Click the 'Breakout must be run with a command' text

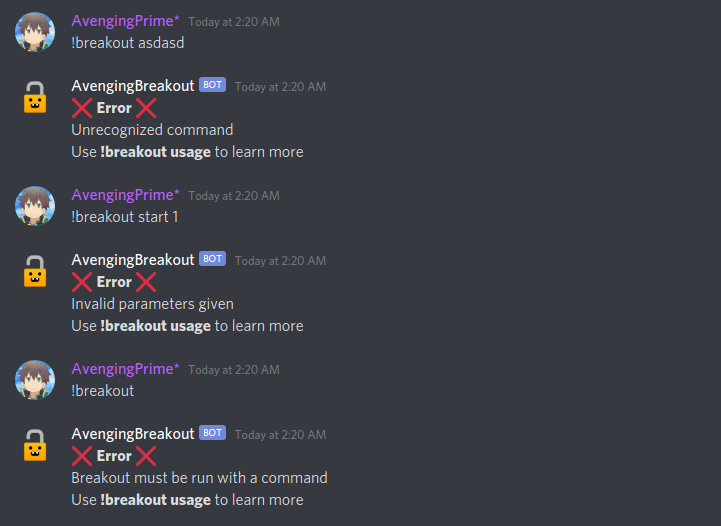[x=200, y=478]
